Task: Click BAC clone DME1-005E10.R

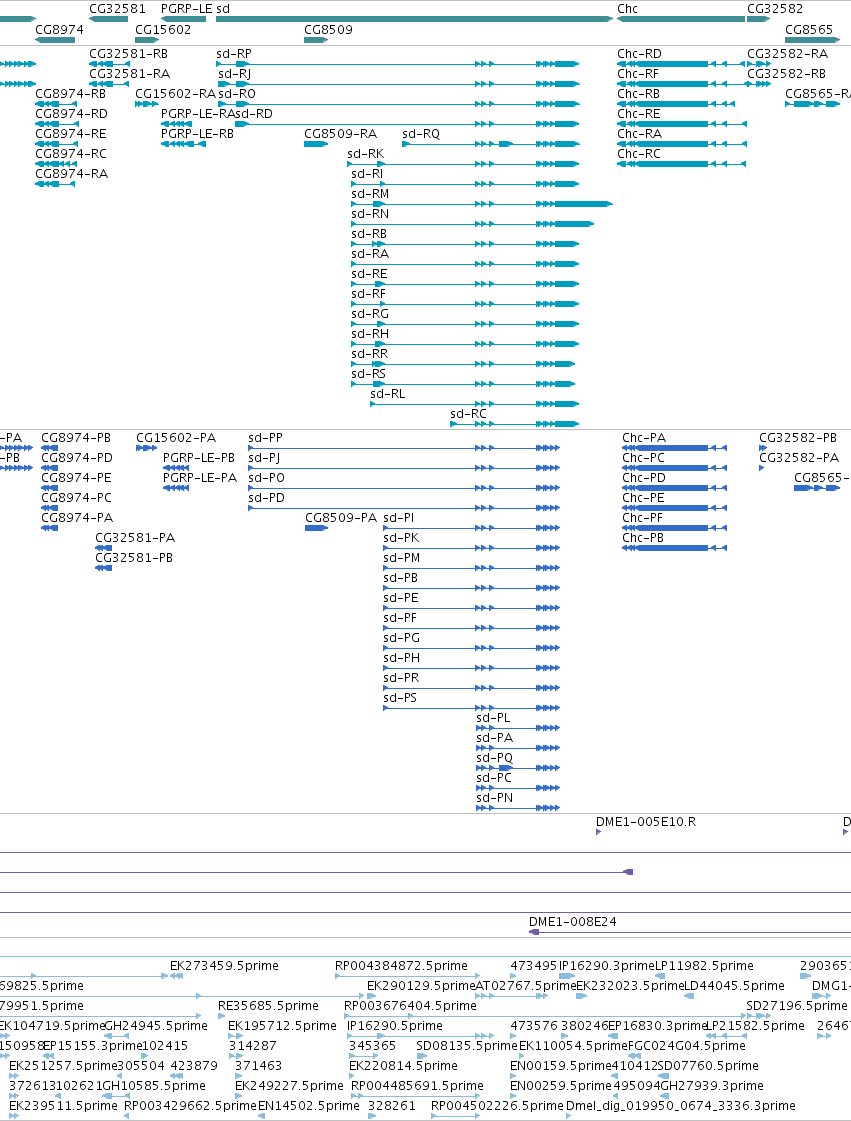Action: tap(599, 832)
